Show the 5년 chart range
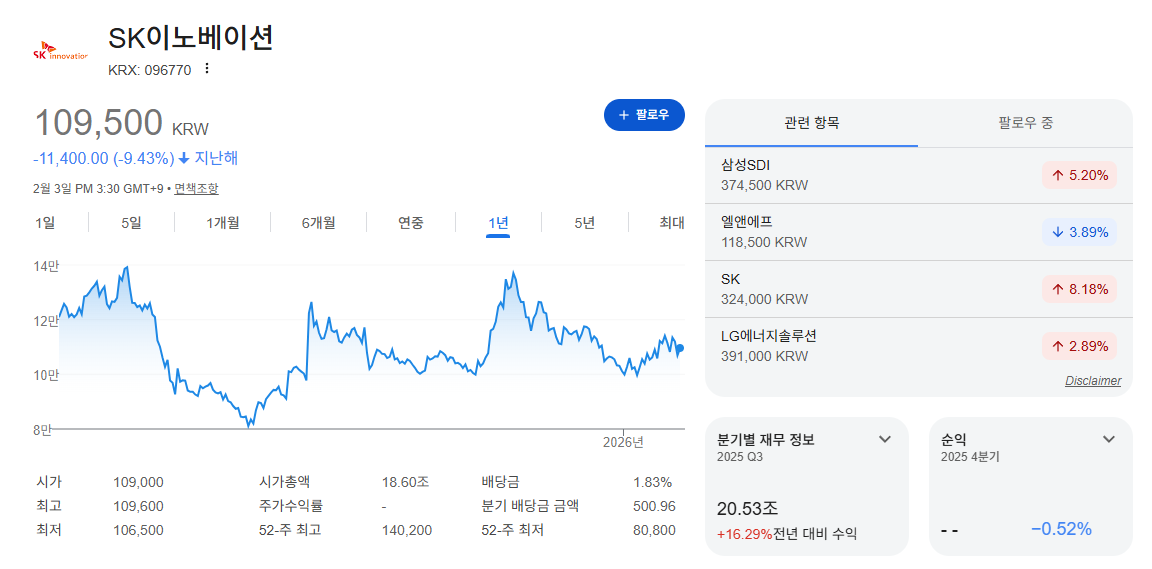Screen dimensions: 1152x569 585,222
